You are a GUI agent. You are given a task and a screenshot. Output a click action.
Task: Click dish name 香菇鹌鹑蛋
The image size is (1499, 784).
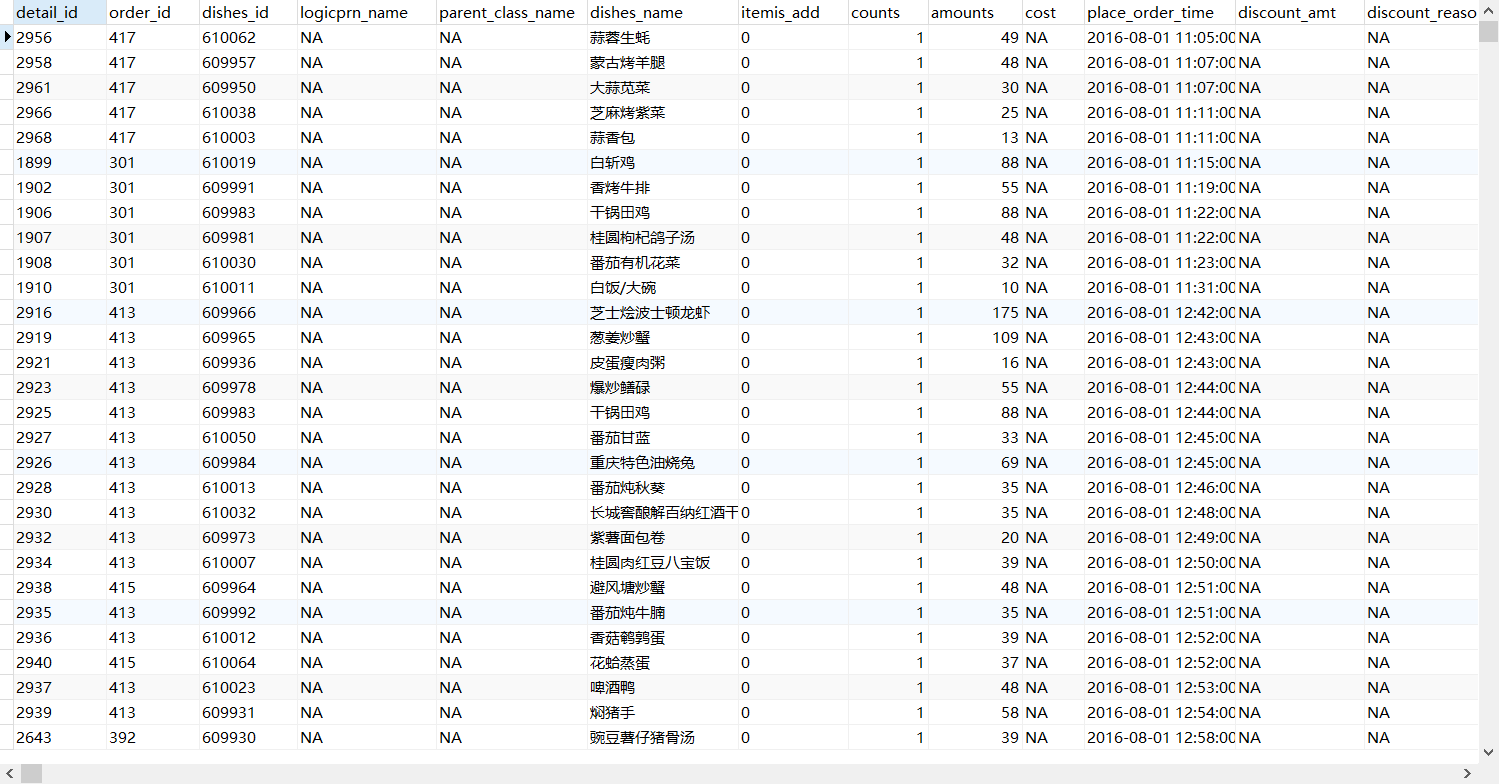coord(627,637)
